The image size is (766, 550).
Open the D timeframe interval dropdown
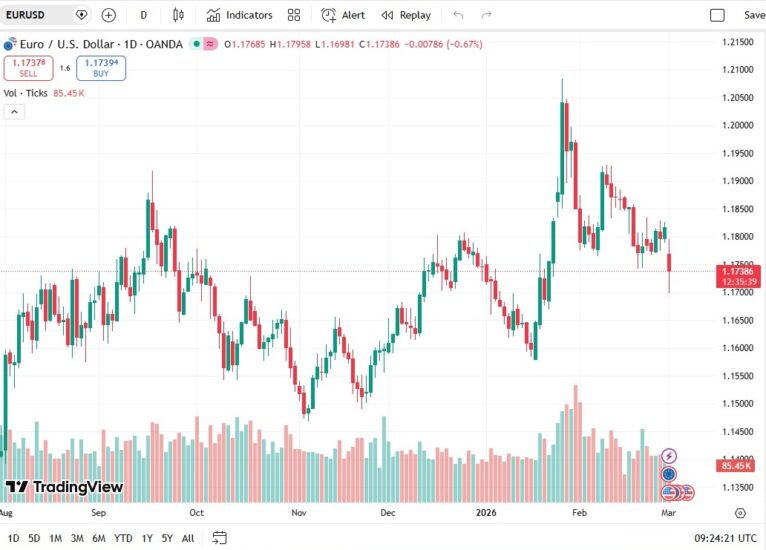(x=143, y=15)
